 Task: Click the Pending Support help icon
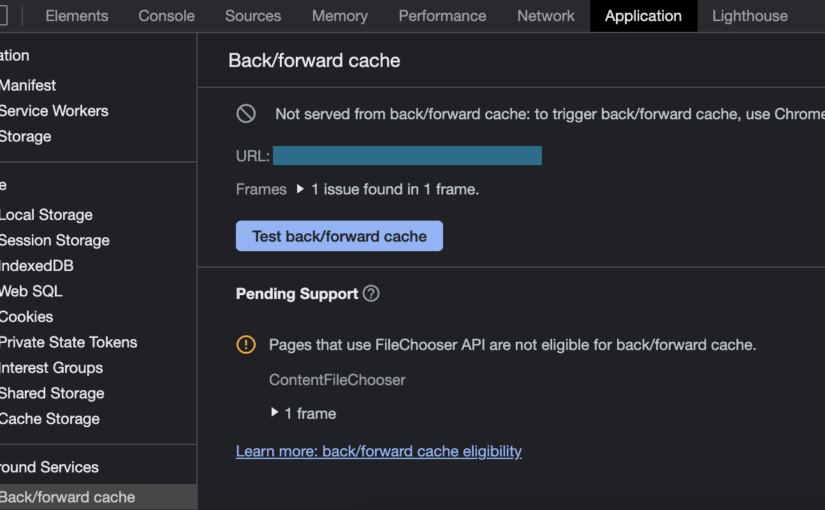[x=371, y=294]
